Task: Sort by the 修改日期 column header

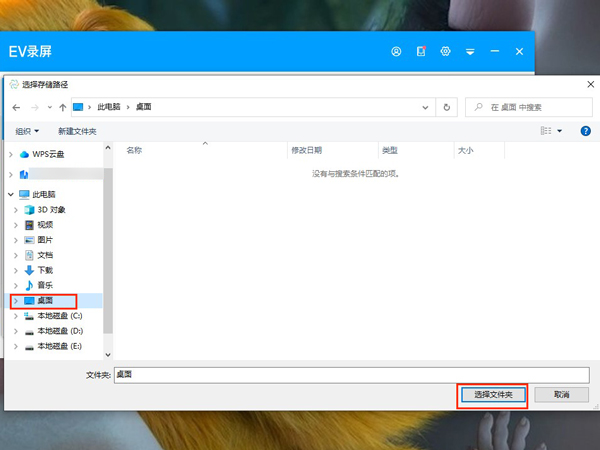Action: click(x=306, y=150)
